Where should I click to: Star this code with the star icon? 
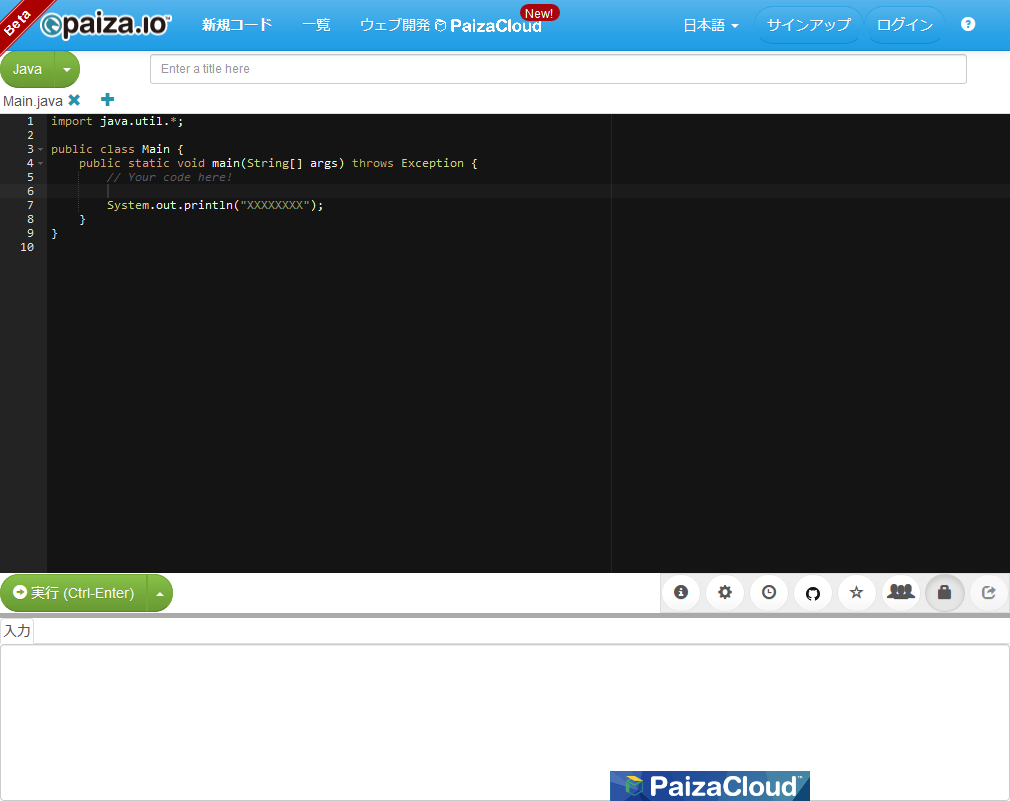pyautogui.click(x=856, y=593)
